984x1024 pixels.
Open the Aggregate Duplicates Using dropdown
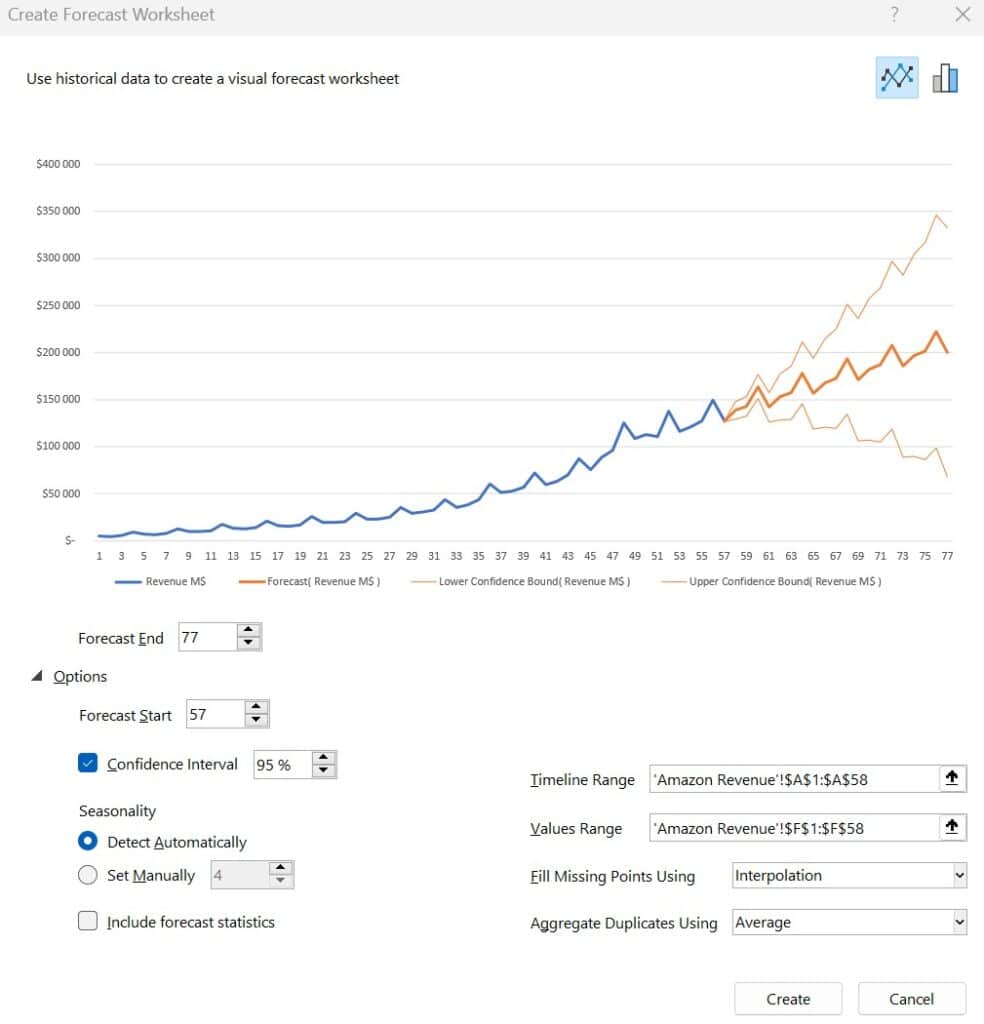click(x=957, y=921)
